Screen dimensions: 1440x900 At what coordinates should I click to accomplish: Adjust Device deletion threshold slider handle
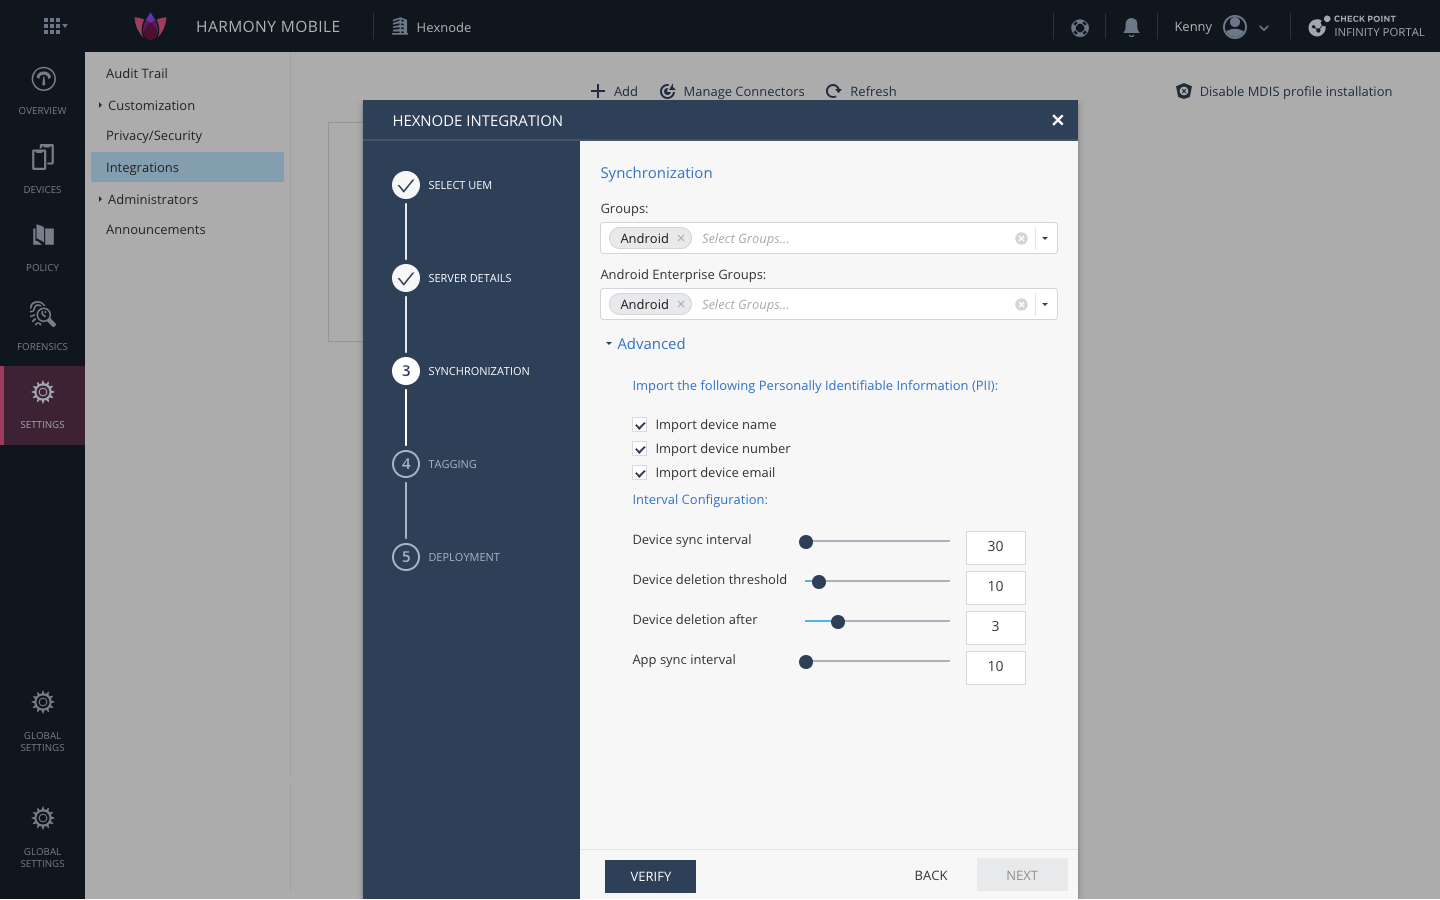(819, 582)
